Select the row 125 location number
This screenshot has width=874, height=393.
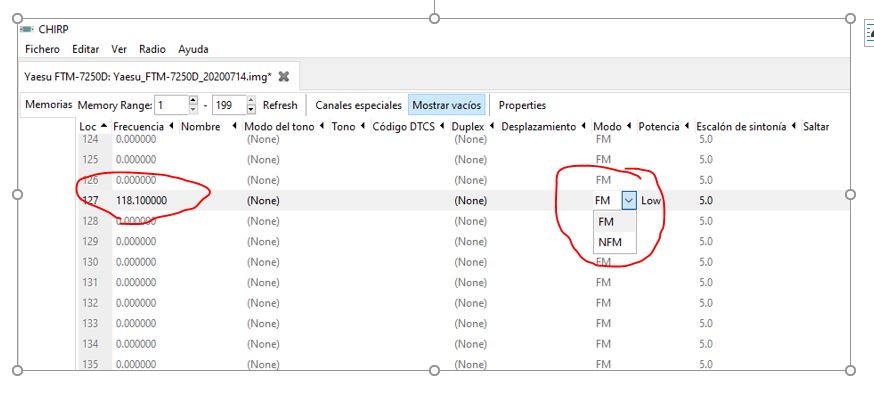point(90,159)
